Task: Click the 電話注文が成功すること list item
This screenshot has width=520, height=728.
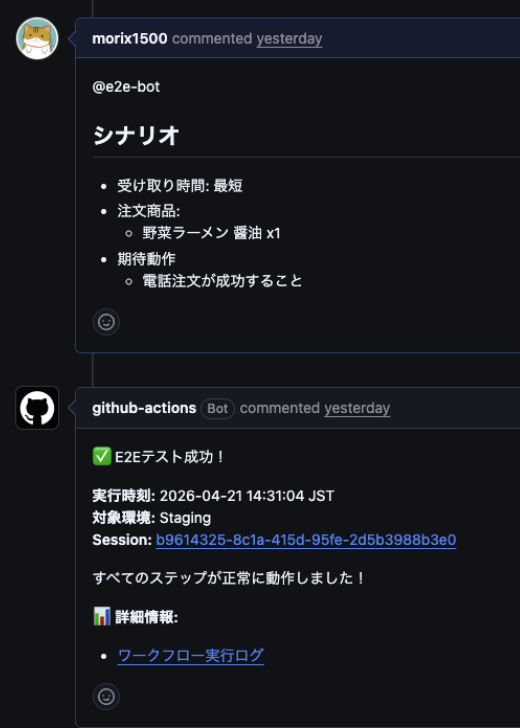Action: pos(222,281)
